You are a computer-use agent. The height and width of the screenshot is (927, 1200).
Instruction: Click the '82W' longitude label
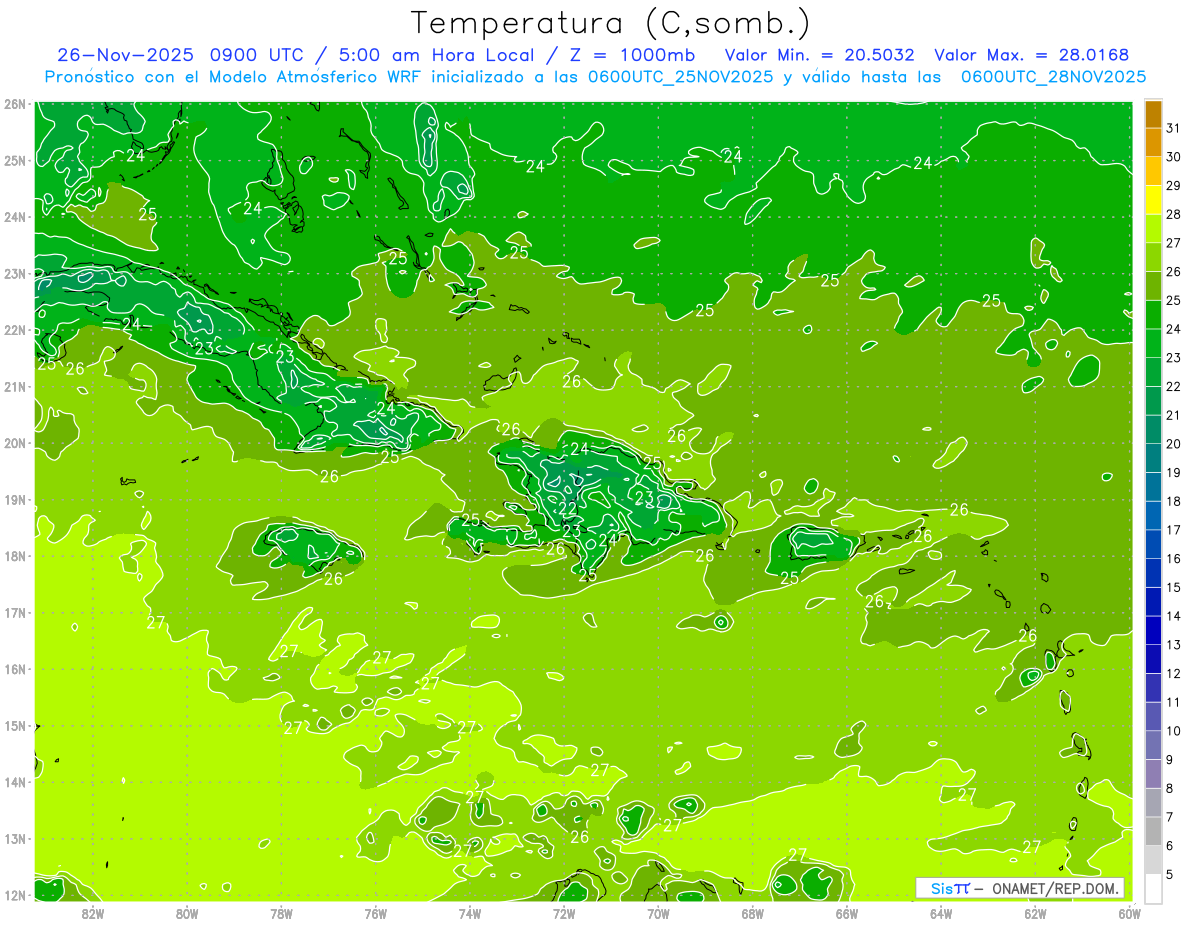pos(93,913)
